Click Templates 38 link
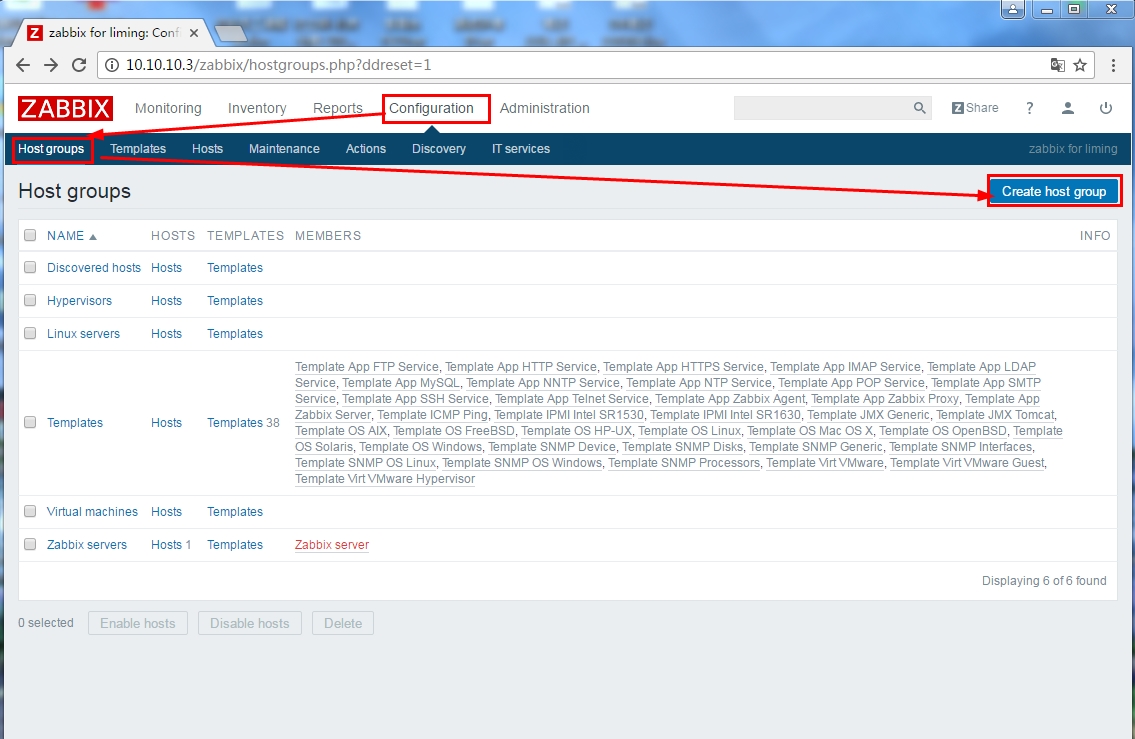Screen dimensions: 1135x739 pyautogui.click(x=235, y=423)
